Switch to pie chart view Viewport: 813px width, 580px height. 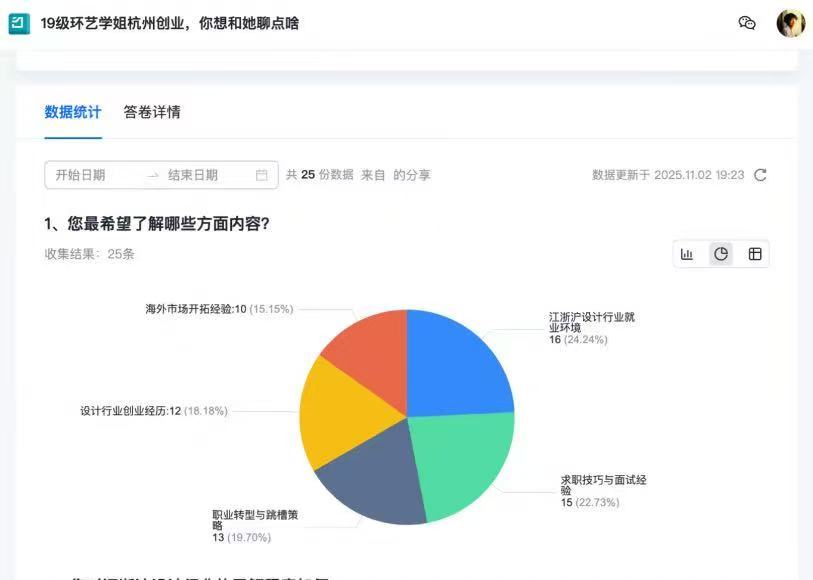point(721,254)
